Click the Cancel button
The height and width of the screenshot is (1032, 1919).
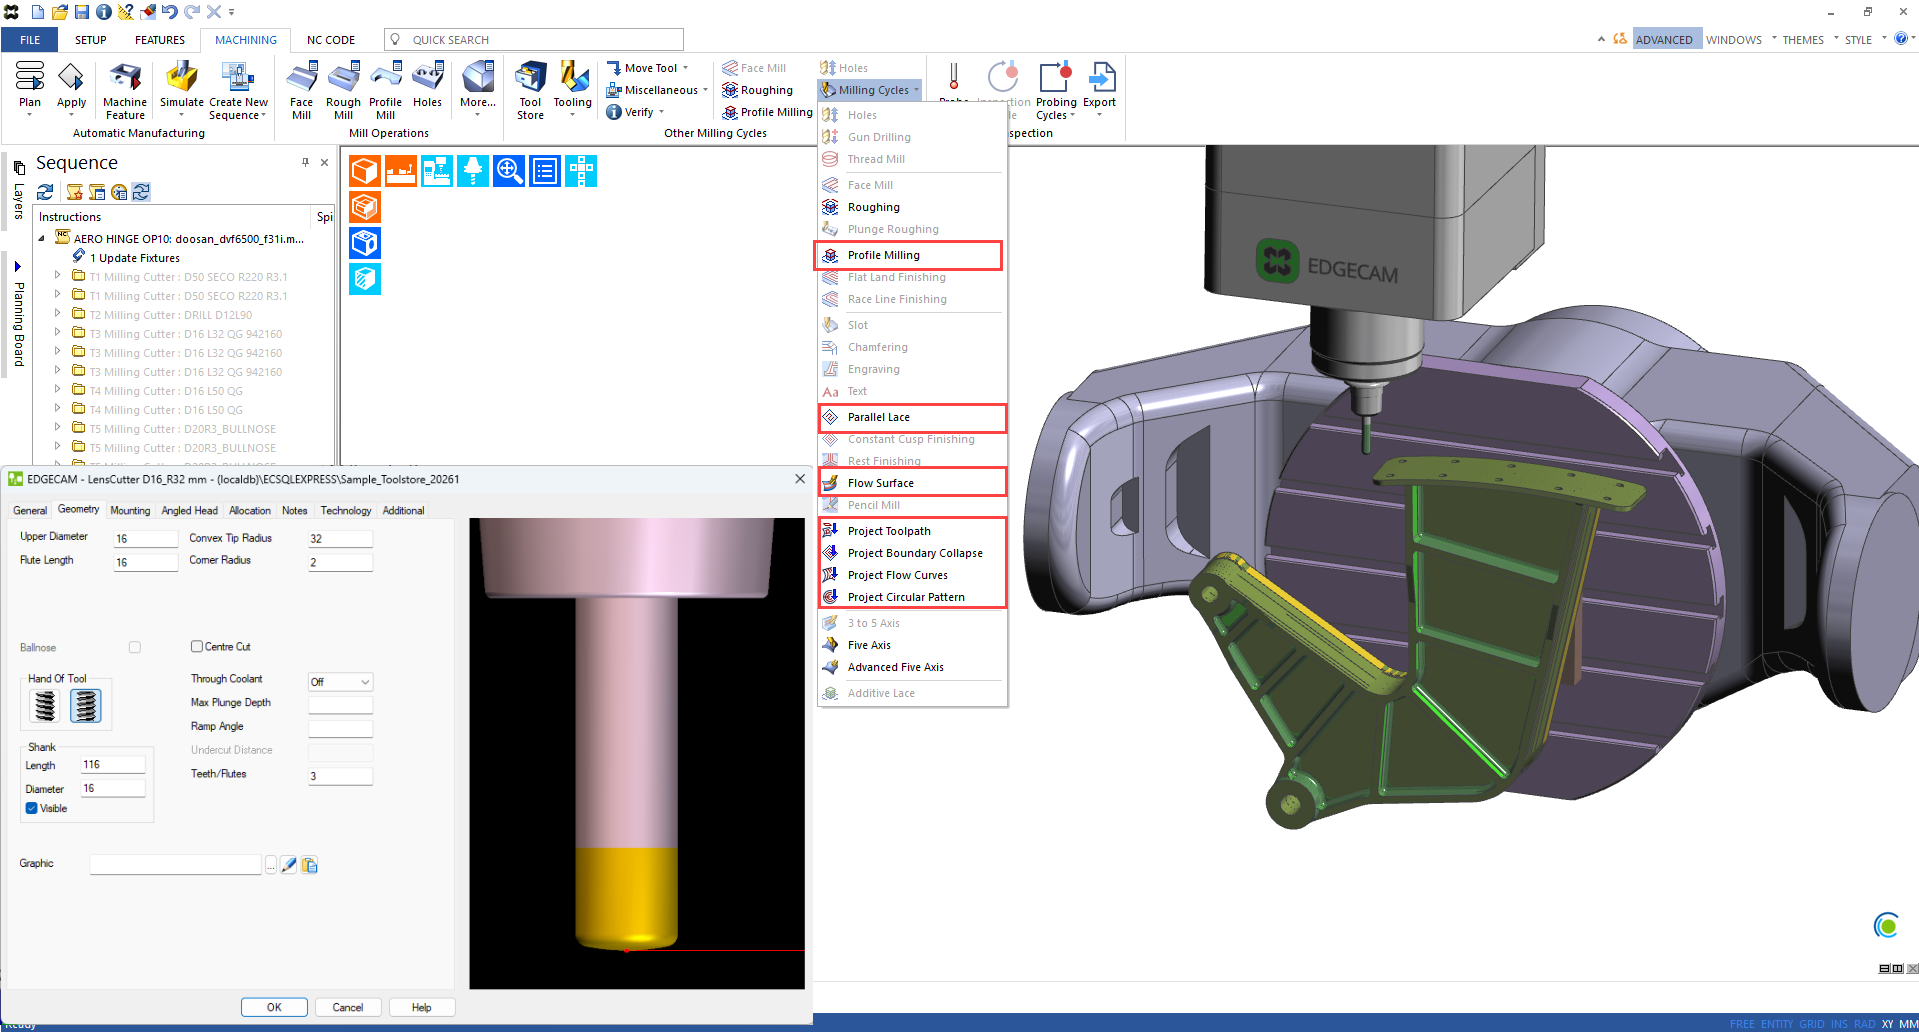(x=348, y=1007)
